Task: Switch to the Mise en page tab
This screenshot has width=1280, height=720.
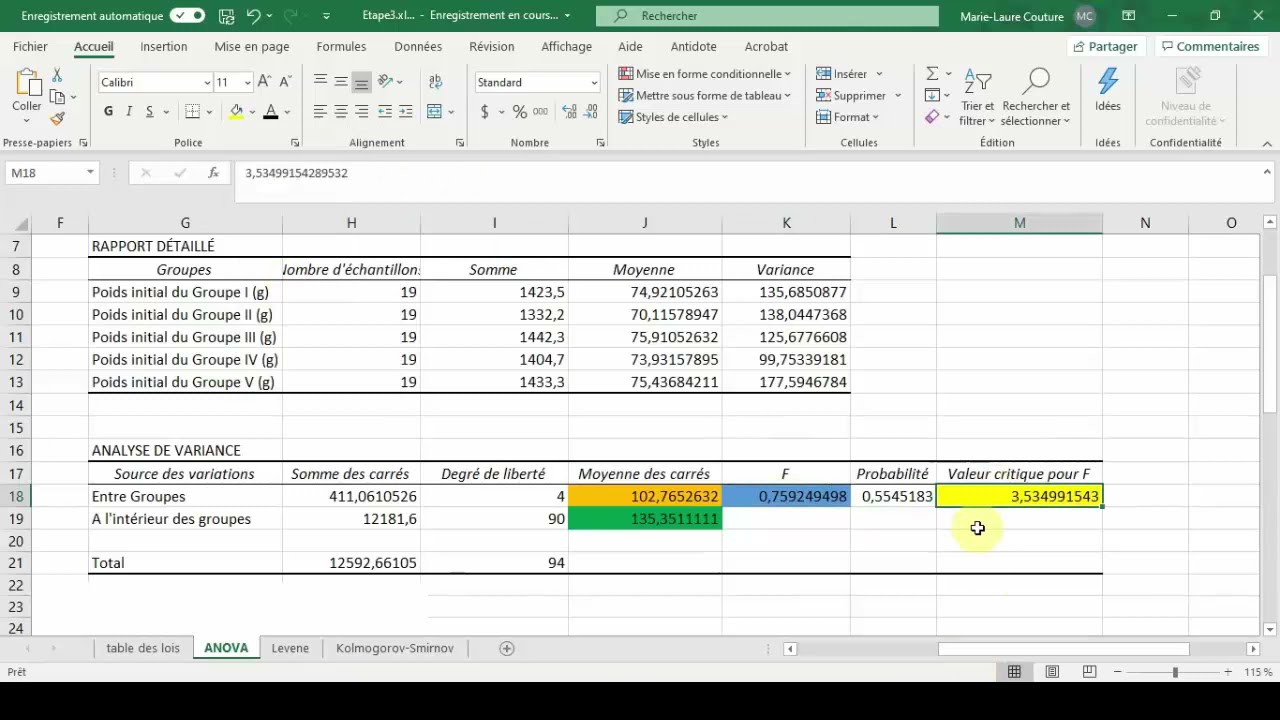Action: coord(252,47)
